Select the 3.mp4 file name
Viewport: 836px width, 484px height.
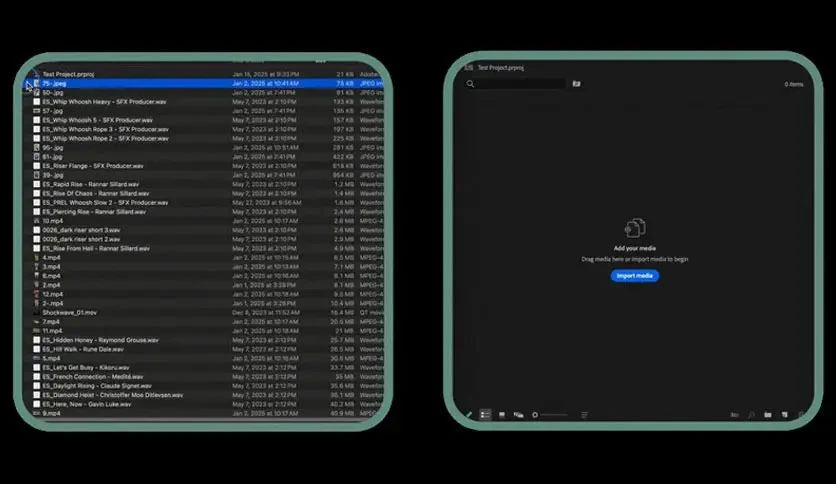(51, 267)
